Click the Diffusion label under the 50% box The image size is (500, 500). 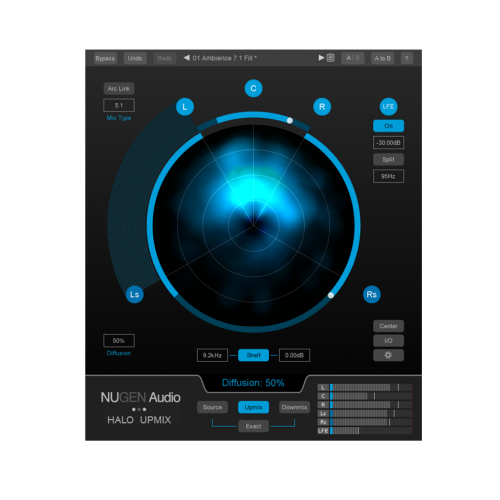[x=119, y=353]
